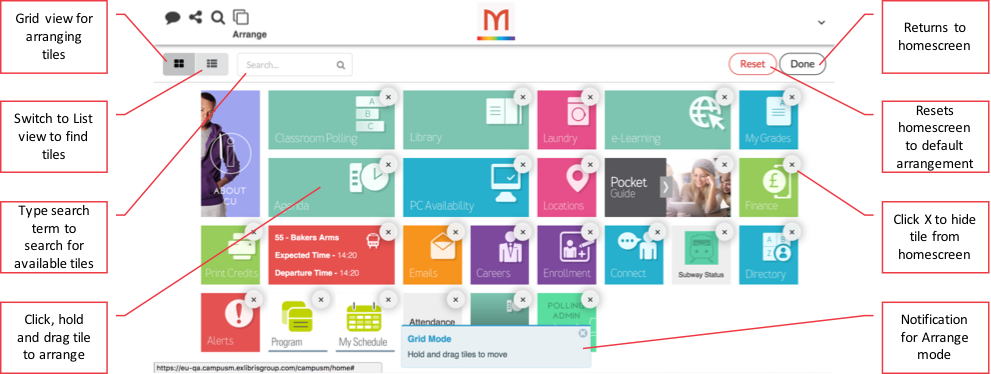Click the share icon in header
The height and width of the screenshot is (374, 991).
195,17
